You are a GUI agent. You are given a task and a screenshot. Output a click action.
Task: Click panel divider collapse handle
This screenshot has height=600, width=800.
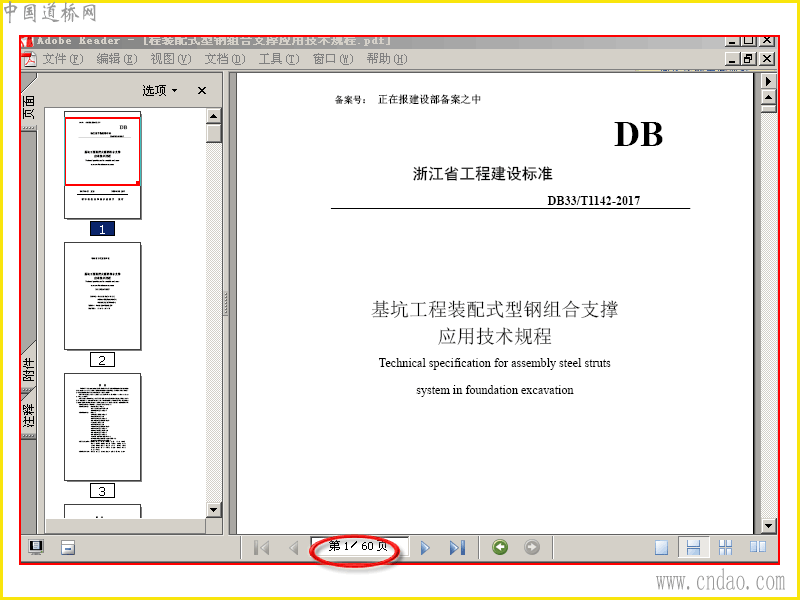pyautogui.click(x=225, y=304)
